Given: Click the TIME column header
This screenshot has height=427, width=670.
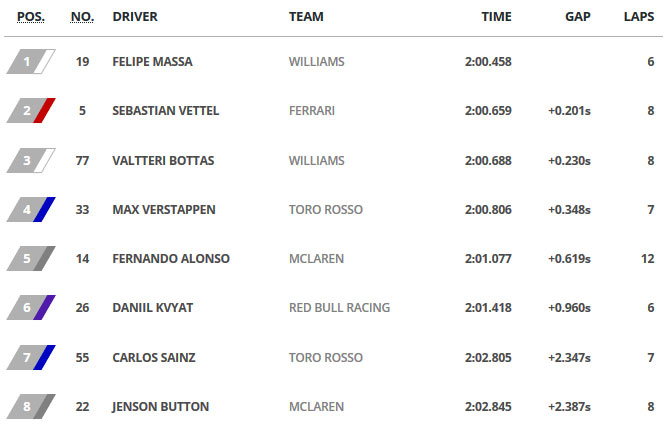Looking at the screenshot, I should 496,17.
